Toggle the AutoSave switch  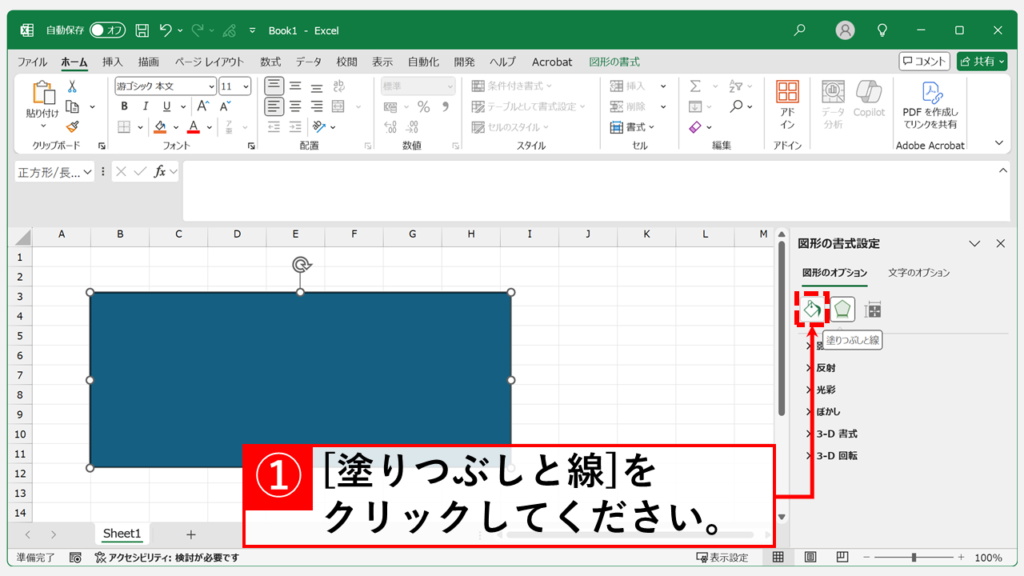pos(108,31)
